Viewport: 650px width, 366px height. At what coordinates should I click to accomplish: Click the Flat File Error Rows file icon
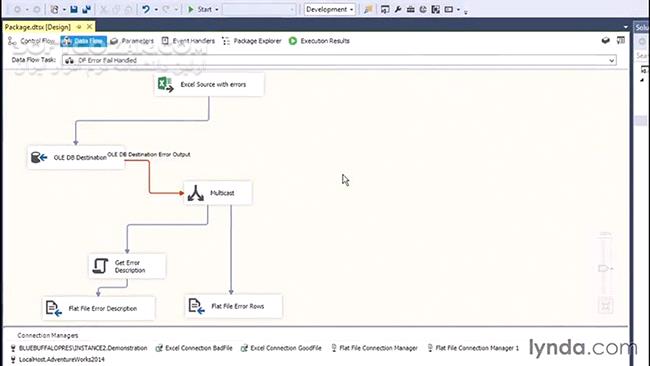point(196,306)
